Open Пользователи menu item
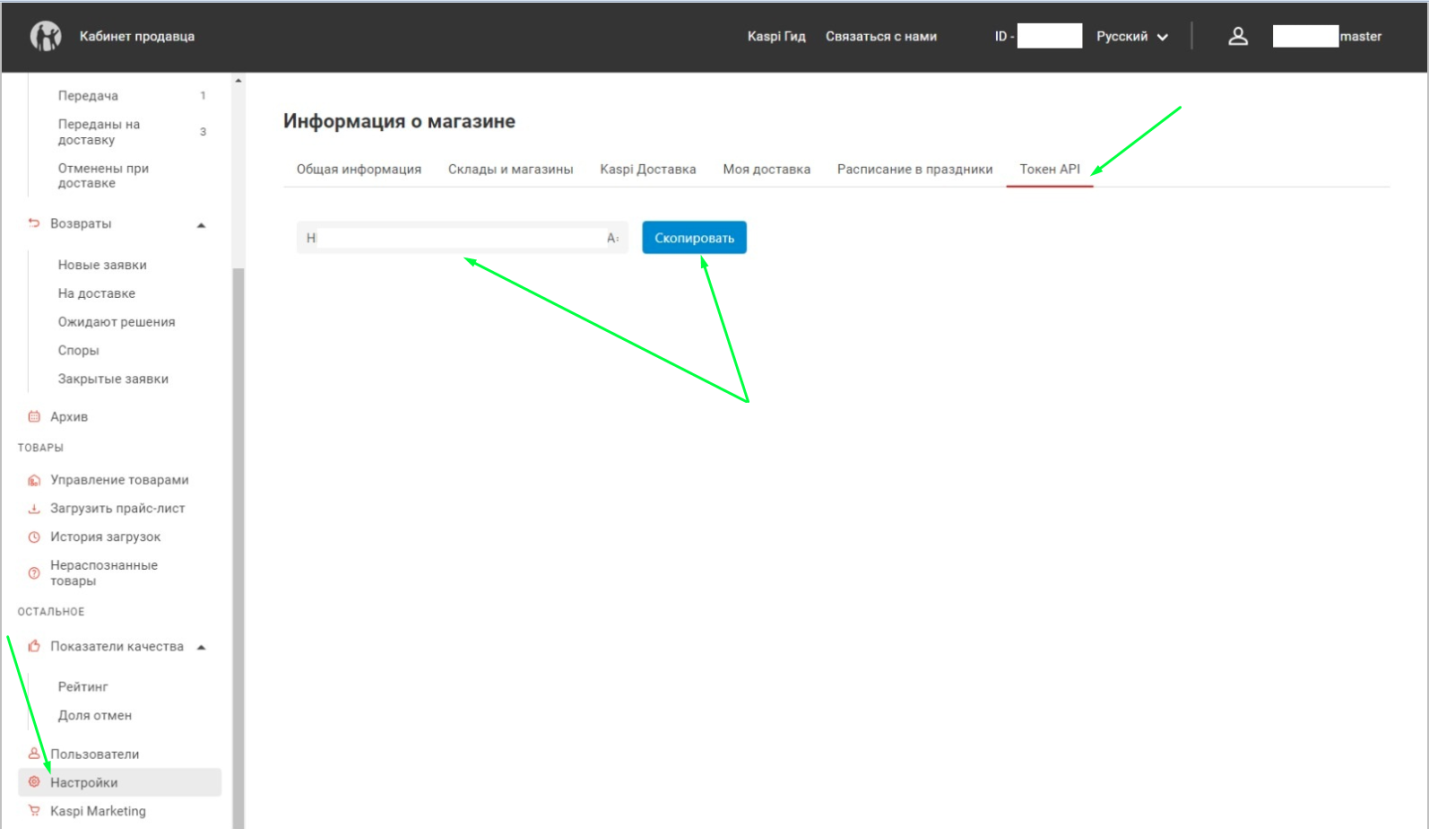This screenshot has width=1429, height=829. (95, 754)
